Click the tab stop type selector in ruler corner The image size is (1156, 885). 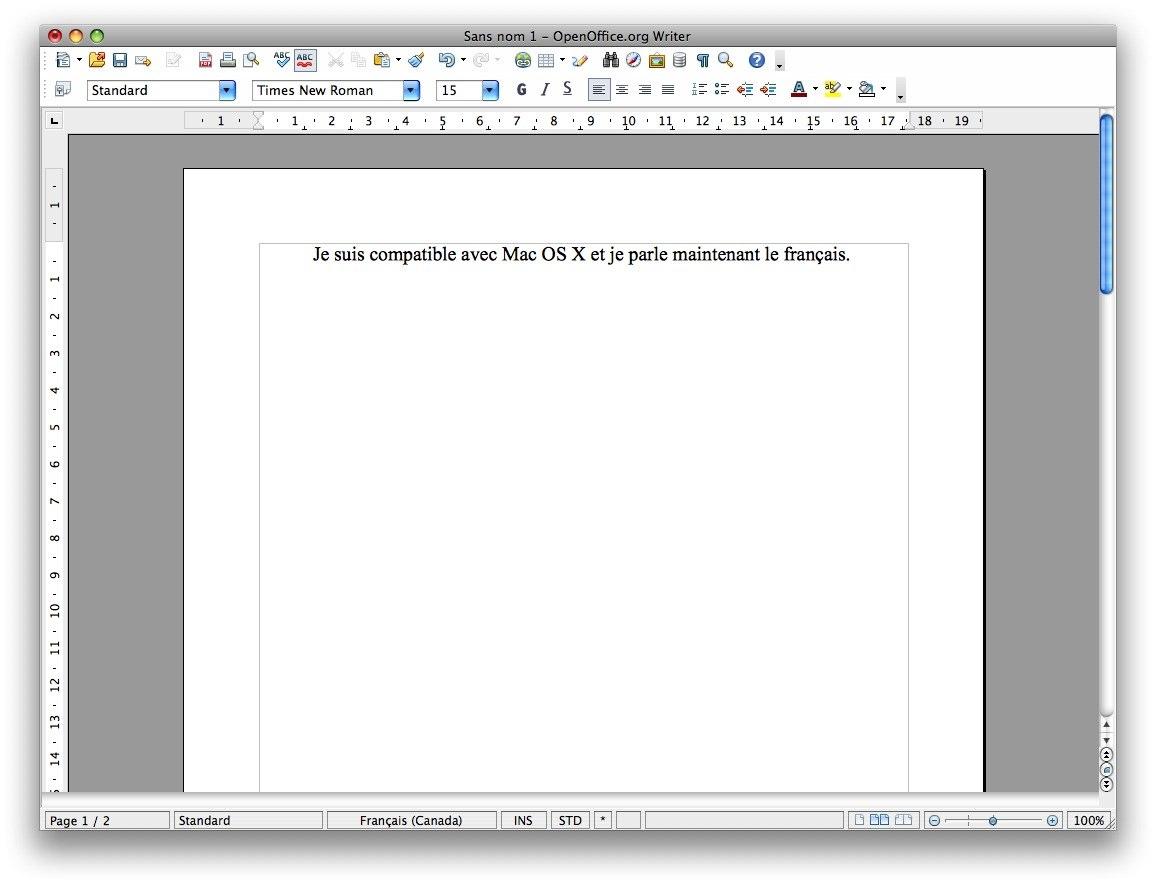(55, 121)
